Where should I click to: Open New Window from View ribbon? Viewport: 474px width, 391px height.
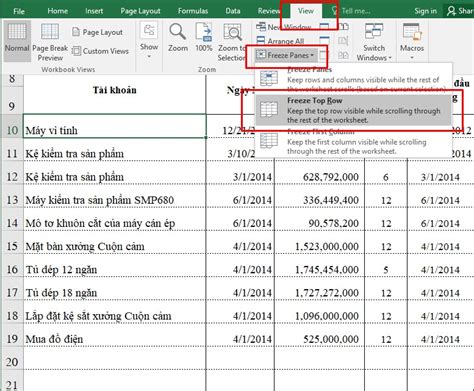pyautogui.click(x=284, y=27)
